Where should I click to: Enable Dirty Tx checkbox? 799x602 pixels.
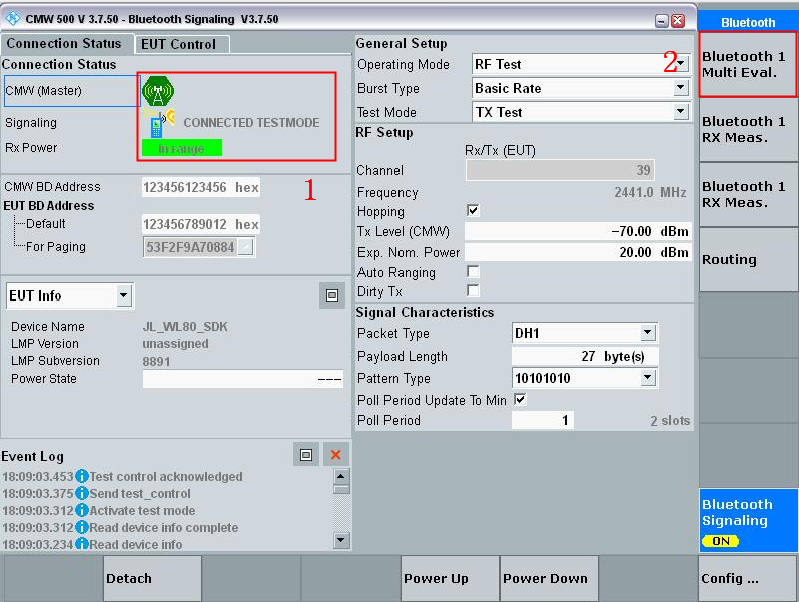[x=473, y=291]
